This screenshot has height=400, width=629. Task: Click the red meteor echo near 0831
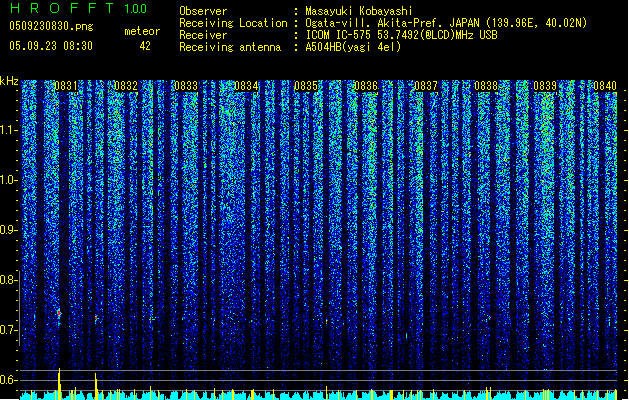point(59,313)
